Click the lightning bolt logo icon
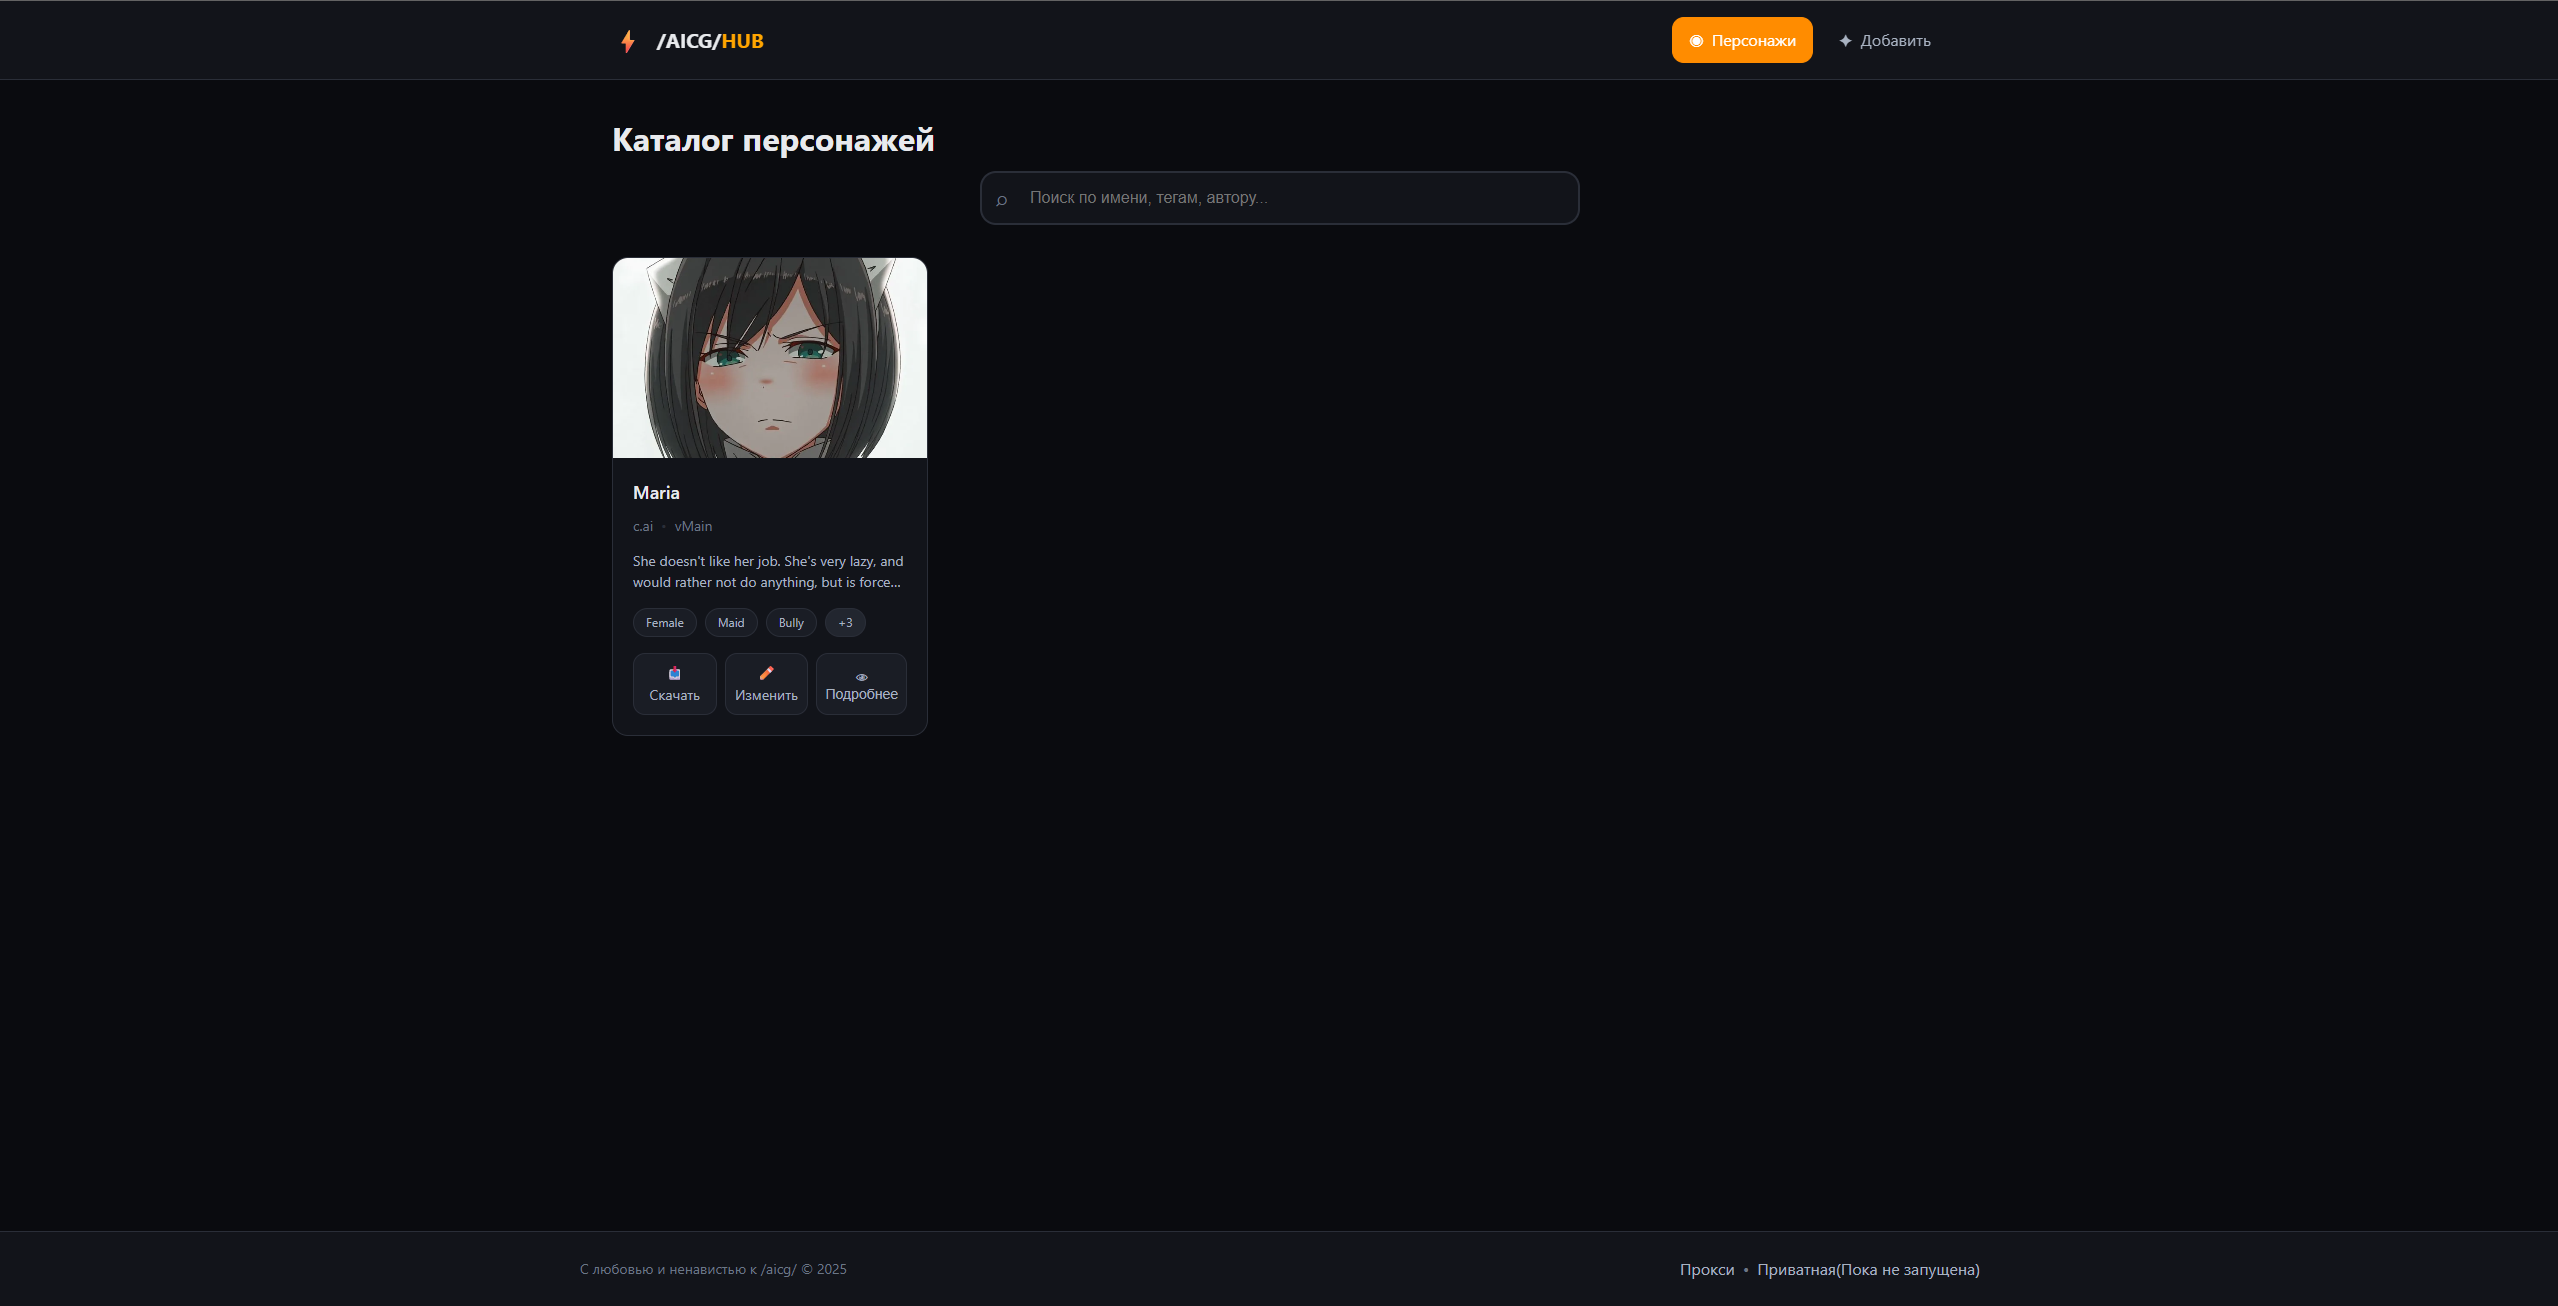 [x=627, y=41]
